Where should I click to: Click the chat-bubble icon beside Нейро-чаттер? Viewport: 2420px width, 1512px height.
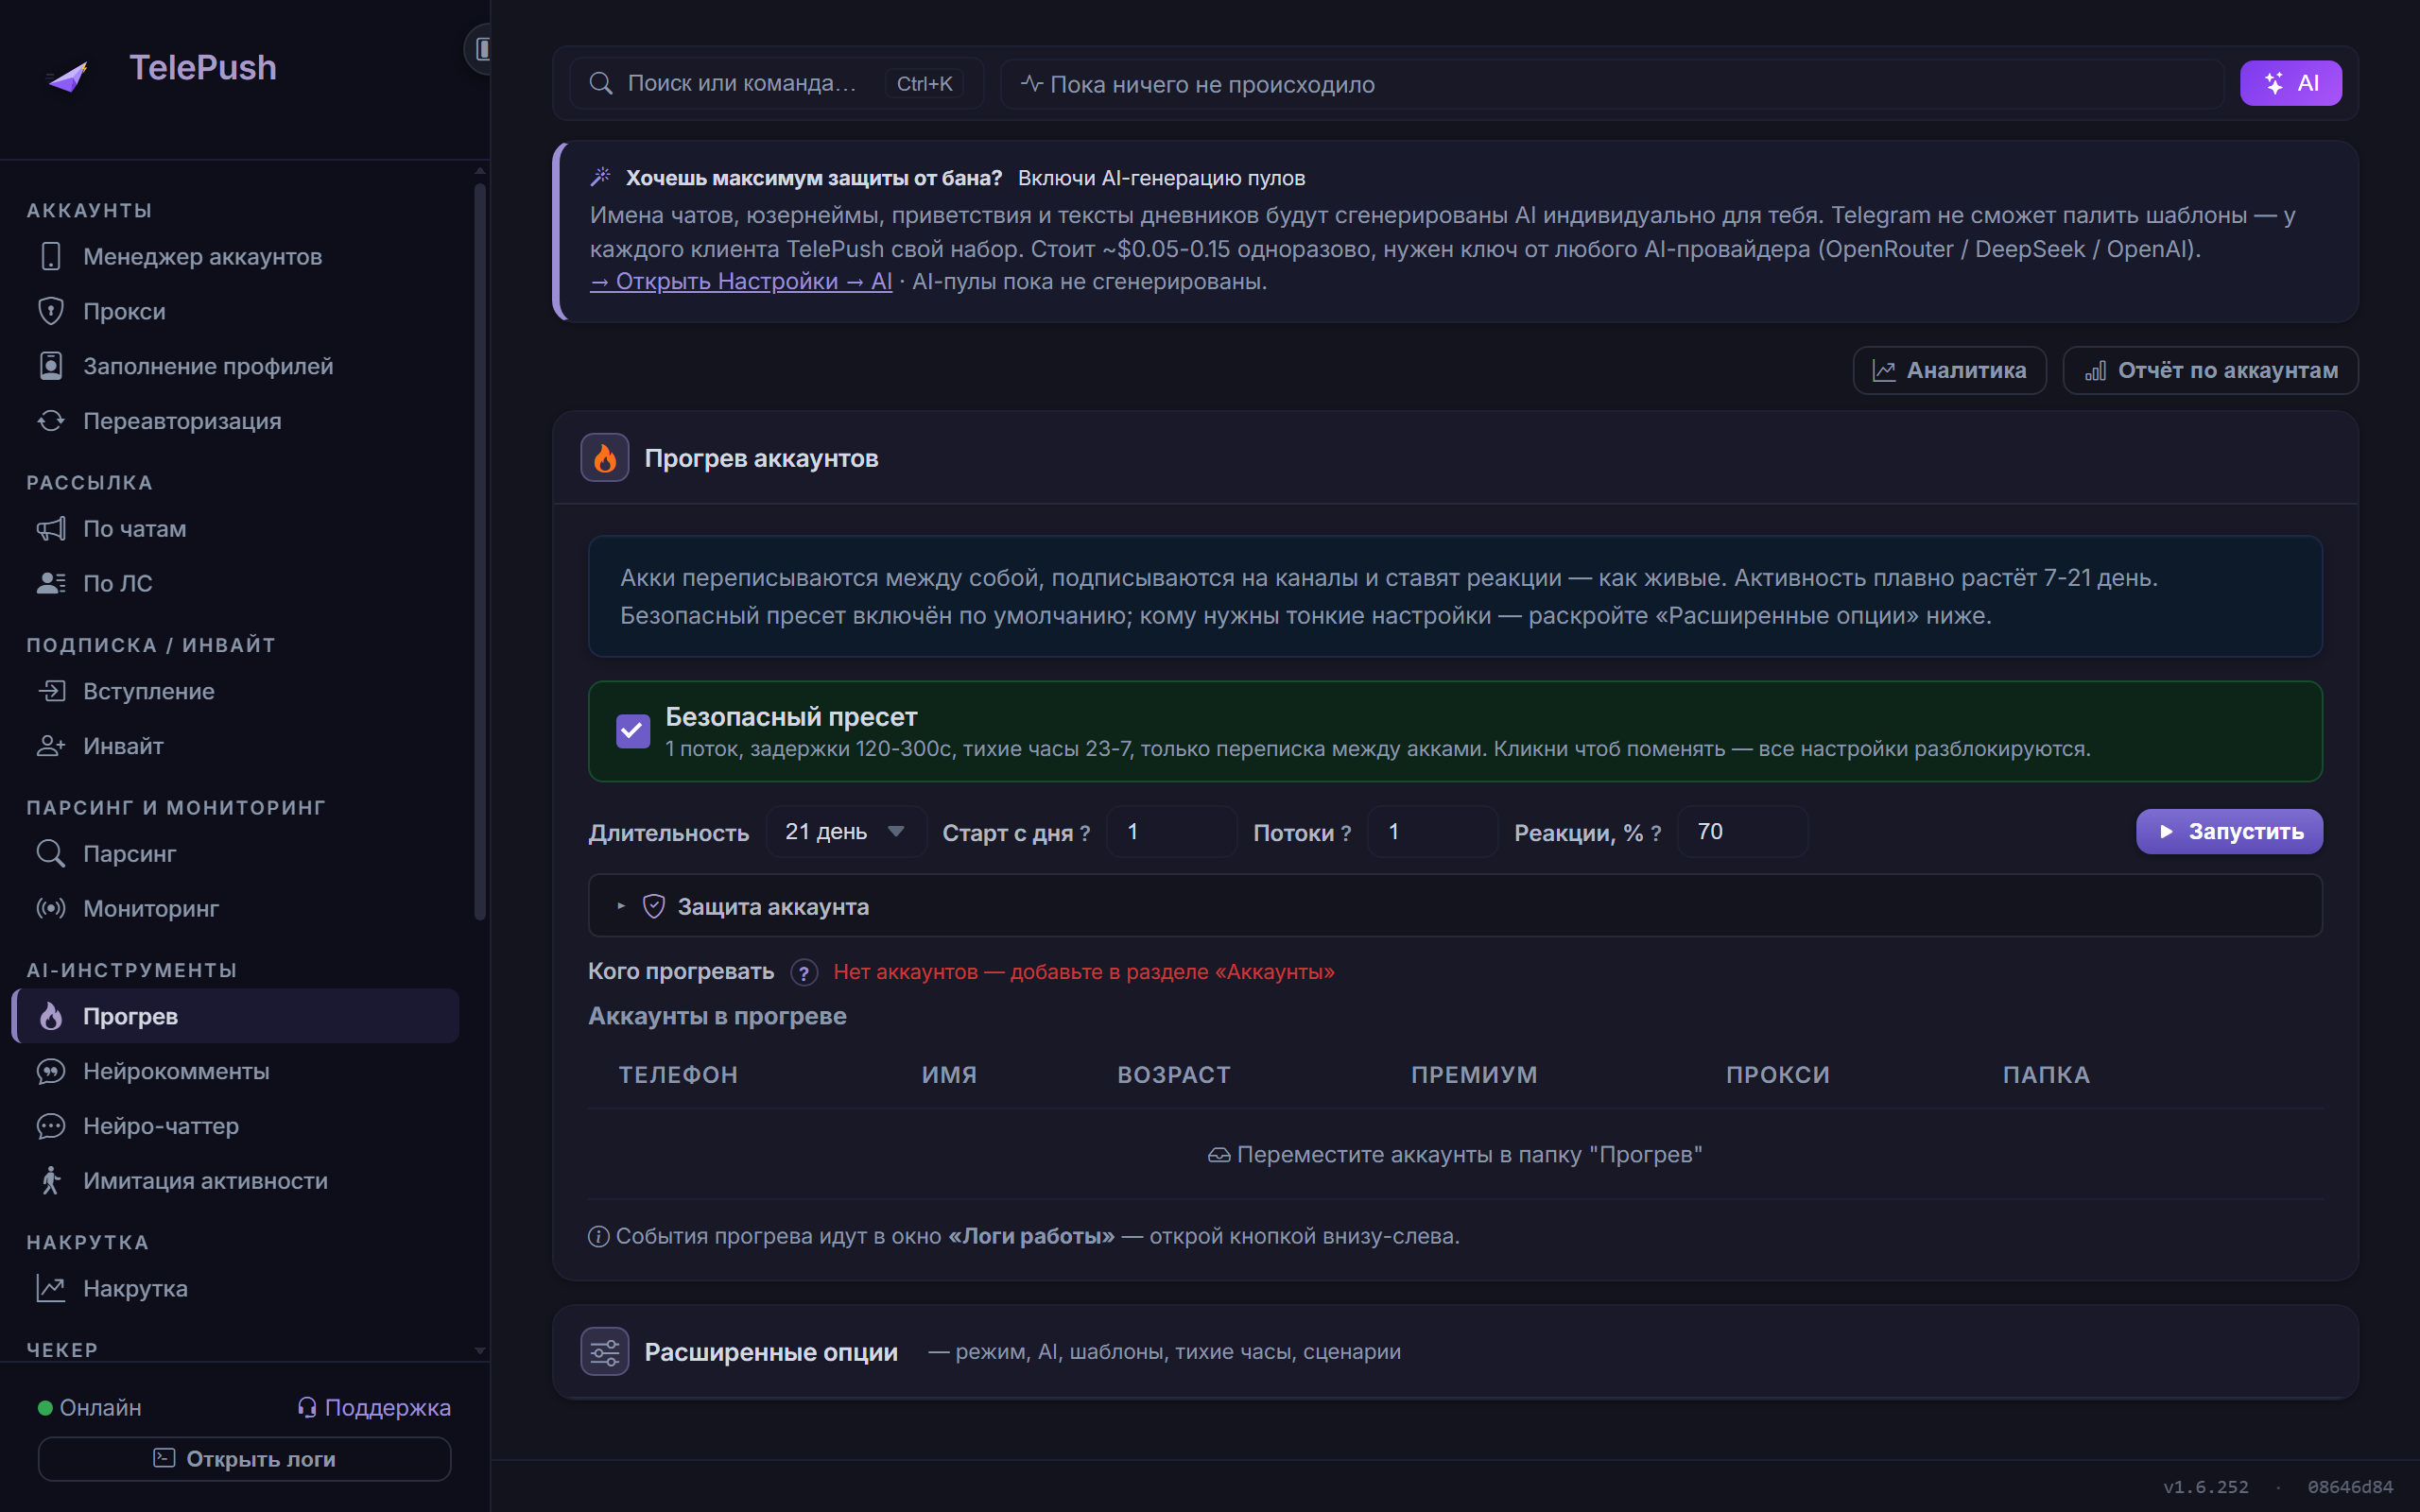click(x=51, y=1126)
